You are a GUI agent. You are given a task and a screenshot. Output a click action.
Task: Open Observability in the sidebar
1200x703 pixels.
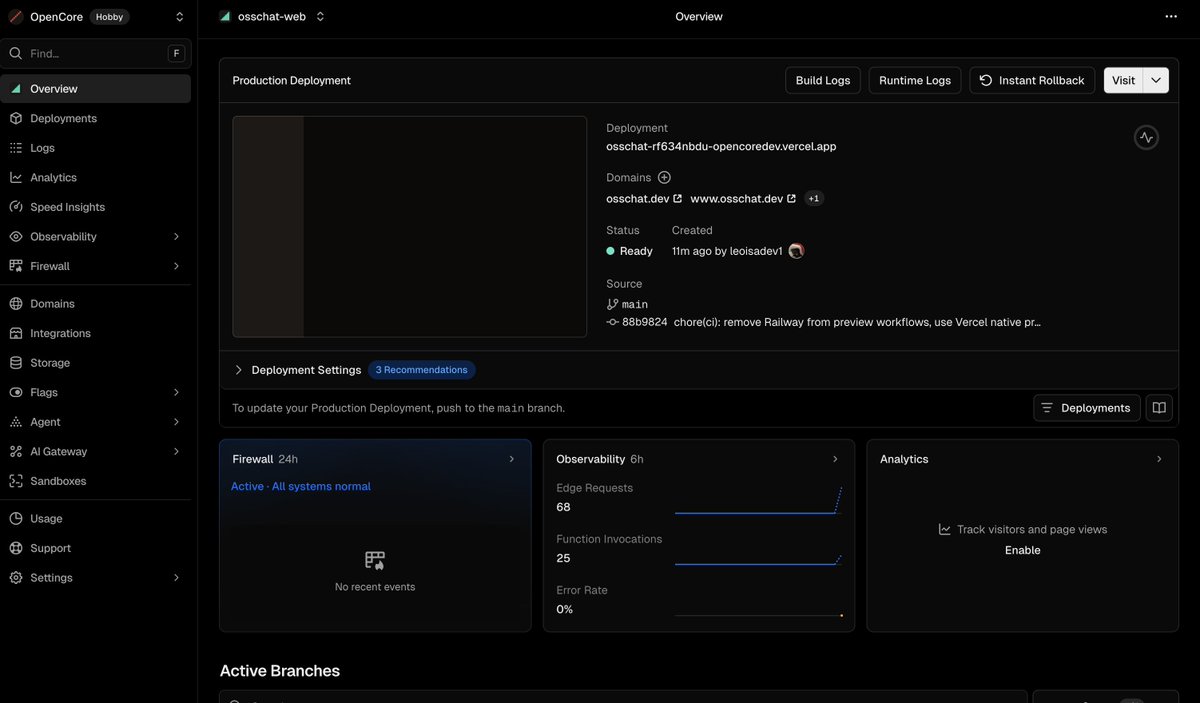click(x=96, y=237)
